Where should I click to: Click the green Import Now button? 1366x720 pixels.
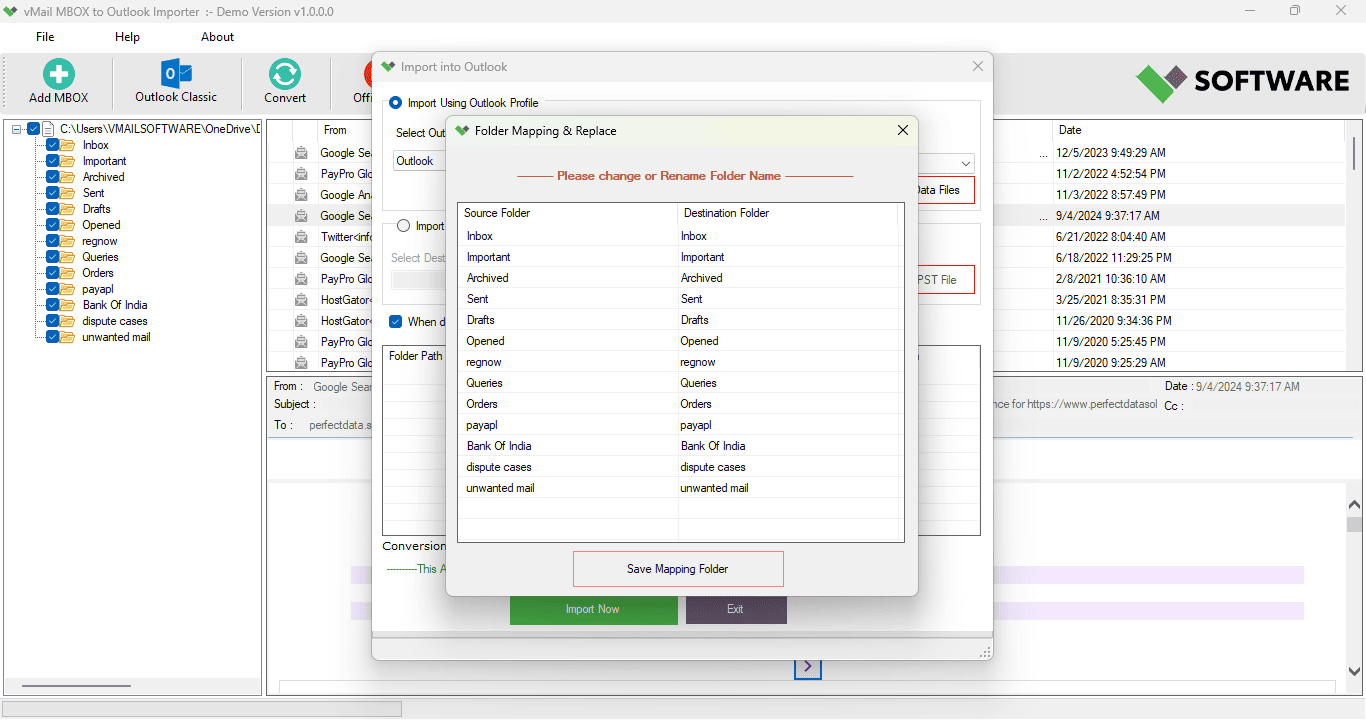point(593,609)
